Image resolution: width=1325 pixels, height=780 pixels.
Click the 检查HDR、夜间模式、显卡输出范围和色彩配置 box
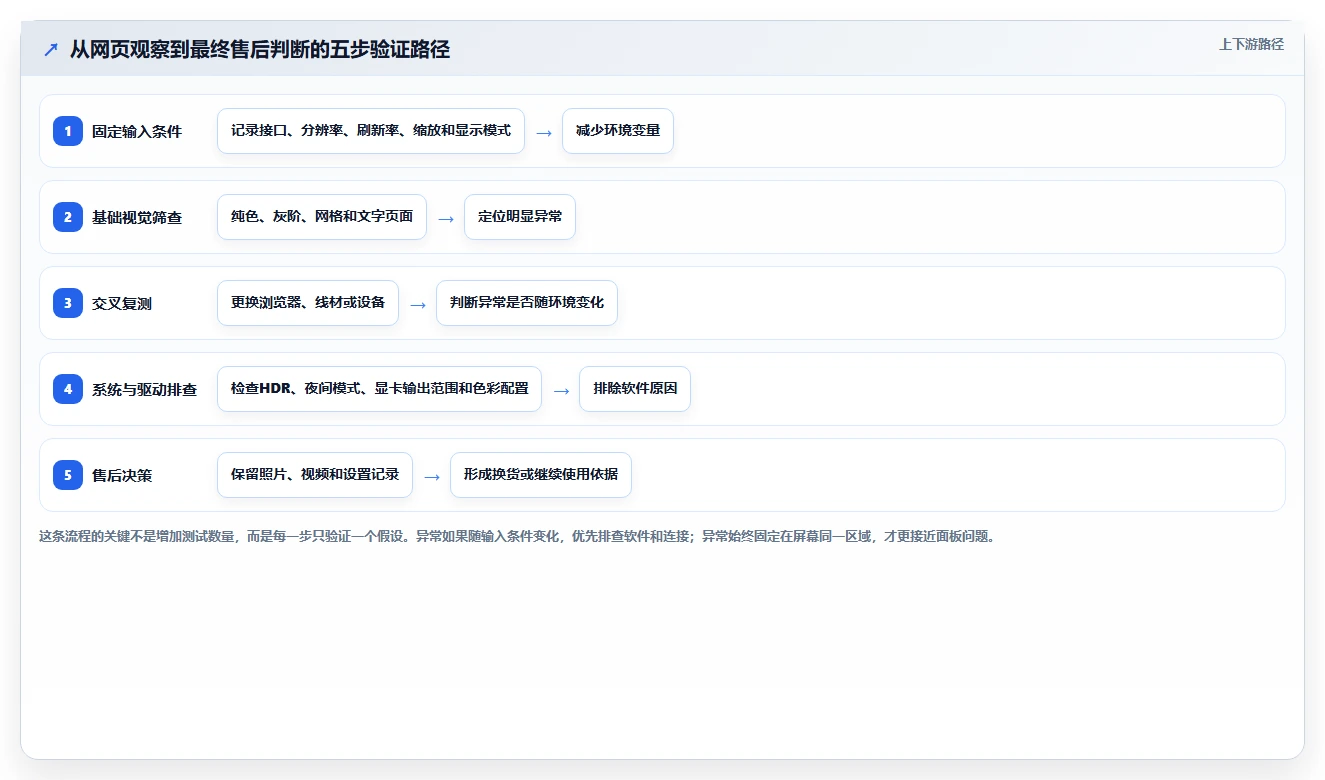[x=379, y=389]
